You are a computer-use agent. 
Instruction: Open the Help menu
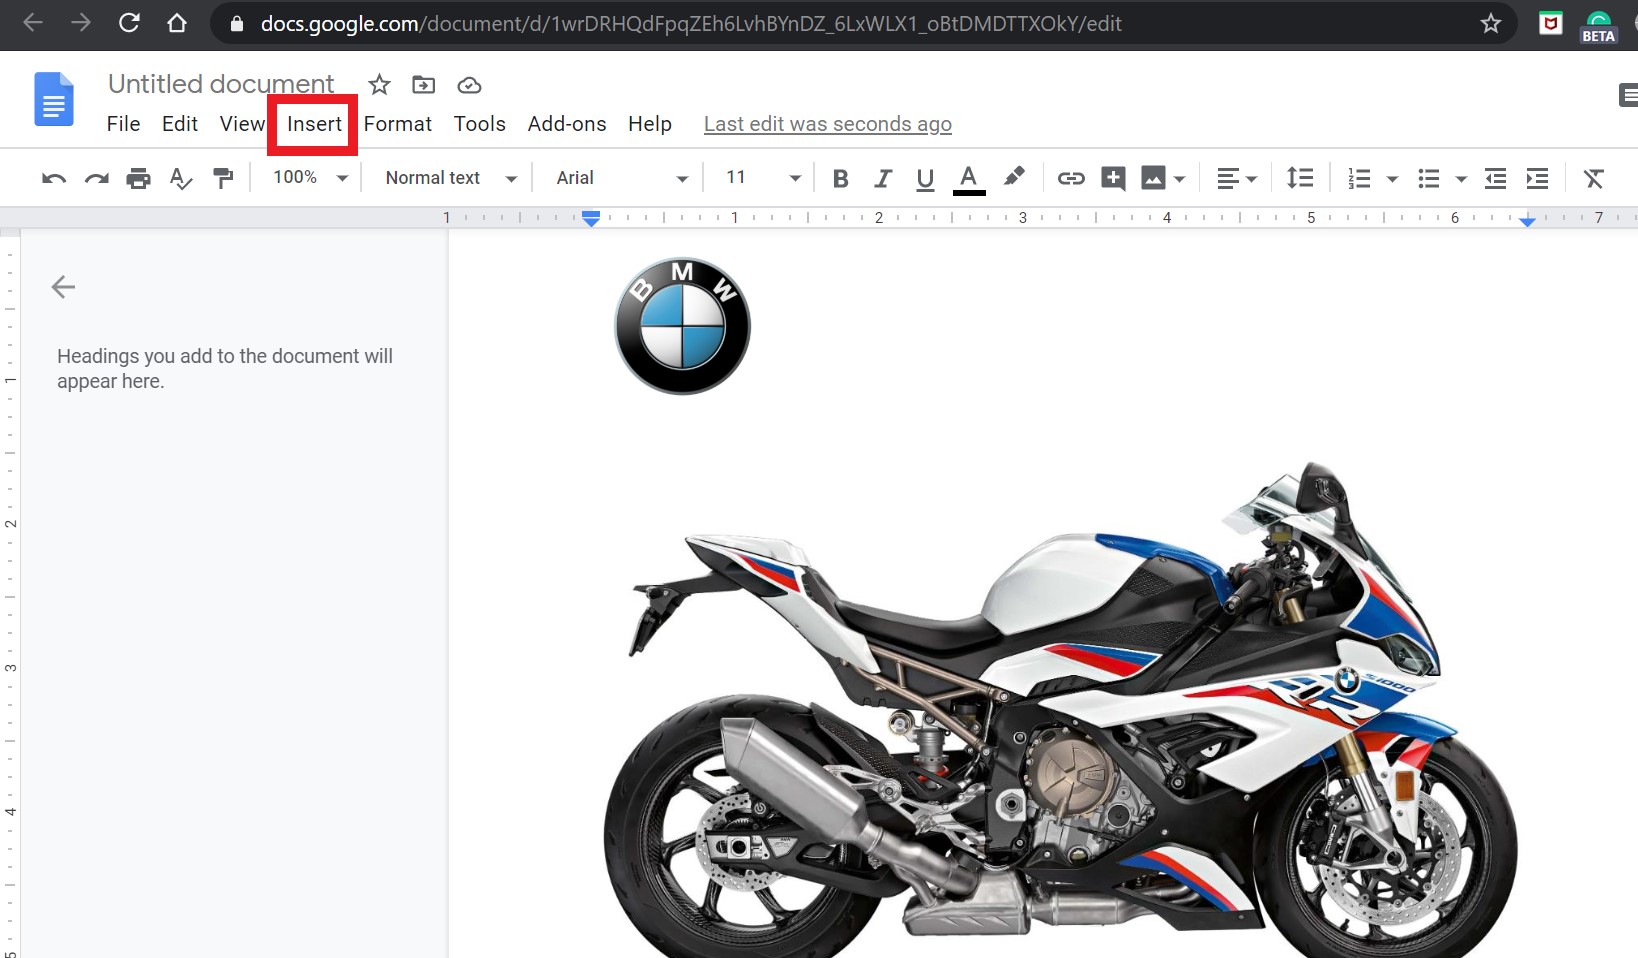pos(650,123)
